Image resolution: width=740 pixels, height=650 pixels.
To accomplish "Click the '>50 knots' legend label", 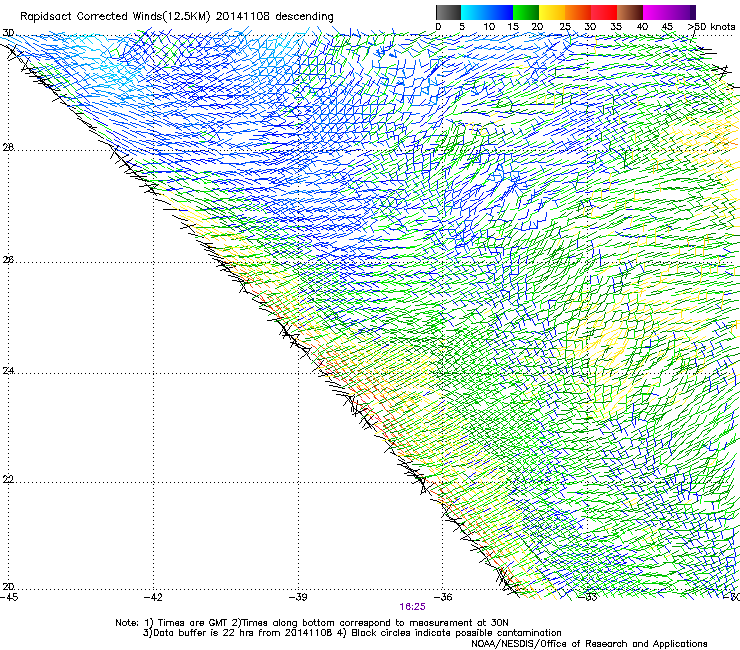I will tap(711, 27).
